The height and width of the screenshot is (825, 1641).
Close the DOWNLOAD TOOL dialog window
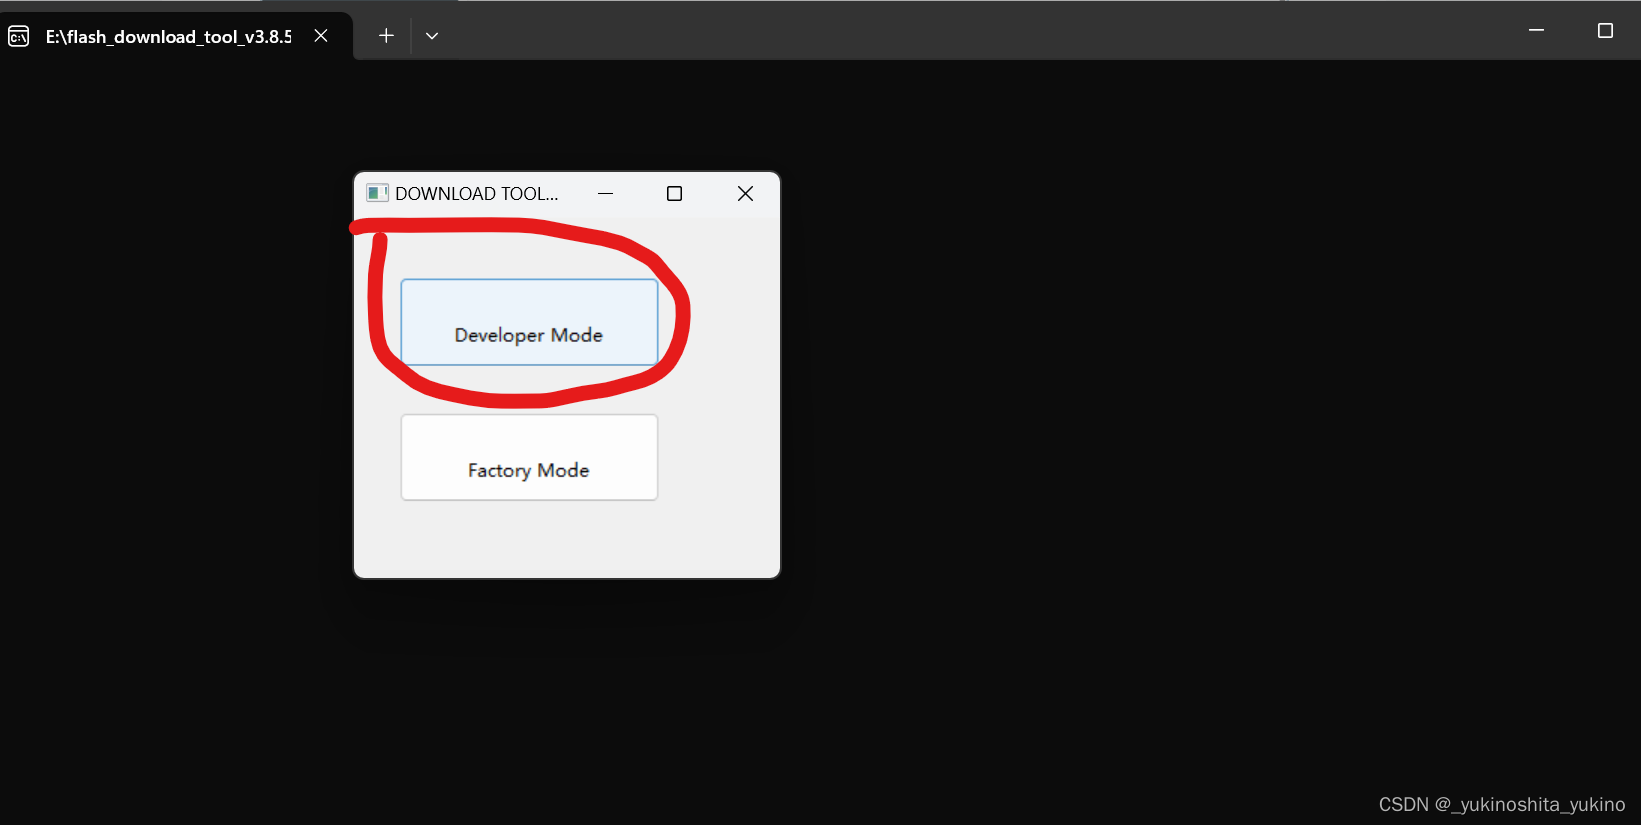[745, 194]
